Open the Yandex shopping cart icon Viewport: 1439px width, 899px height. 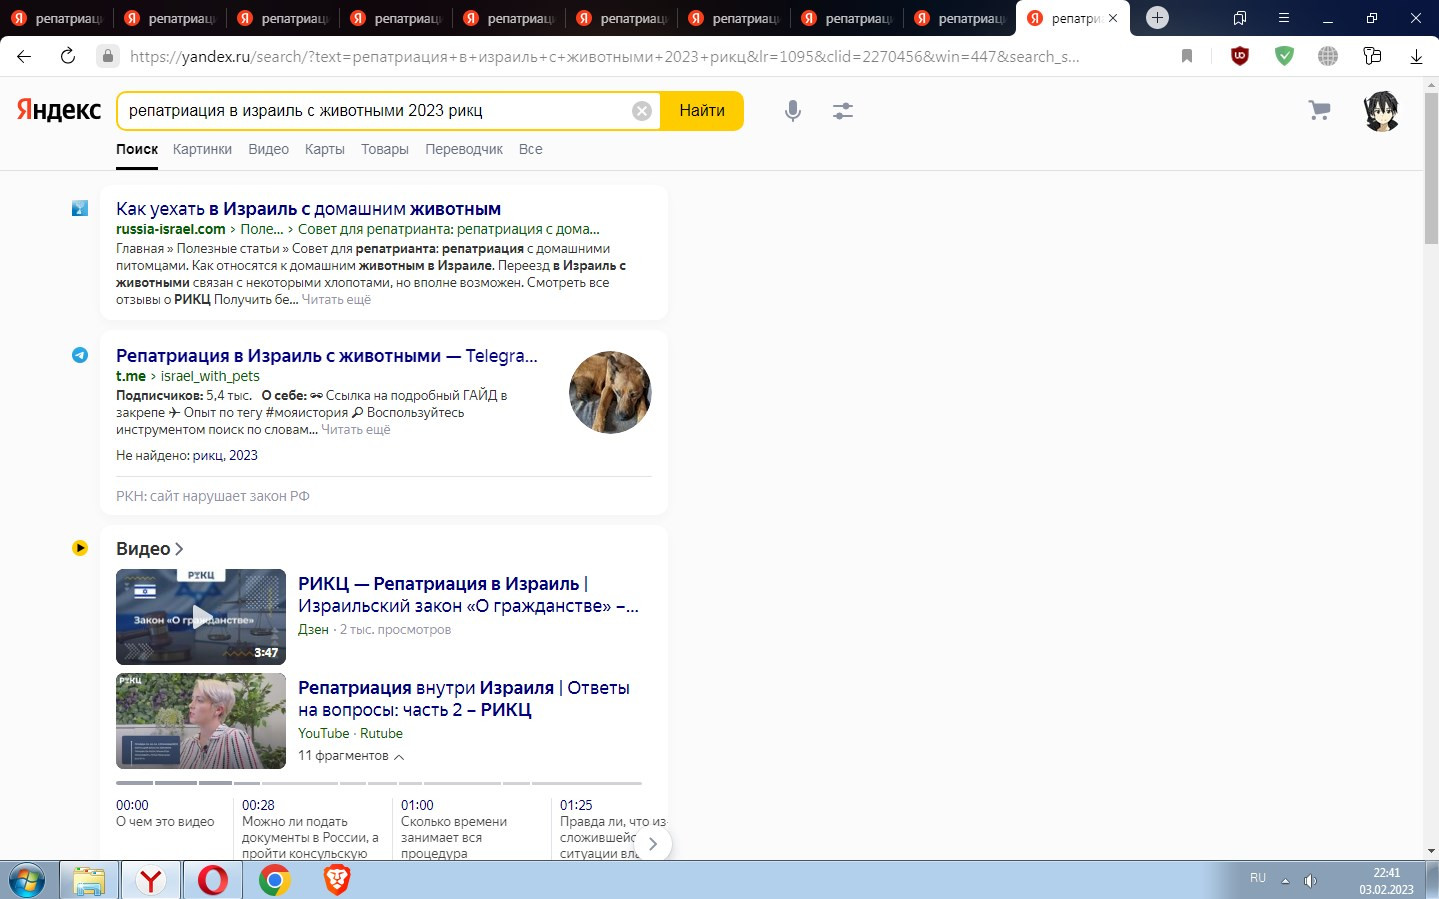[1320, 110]
